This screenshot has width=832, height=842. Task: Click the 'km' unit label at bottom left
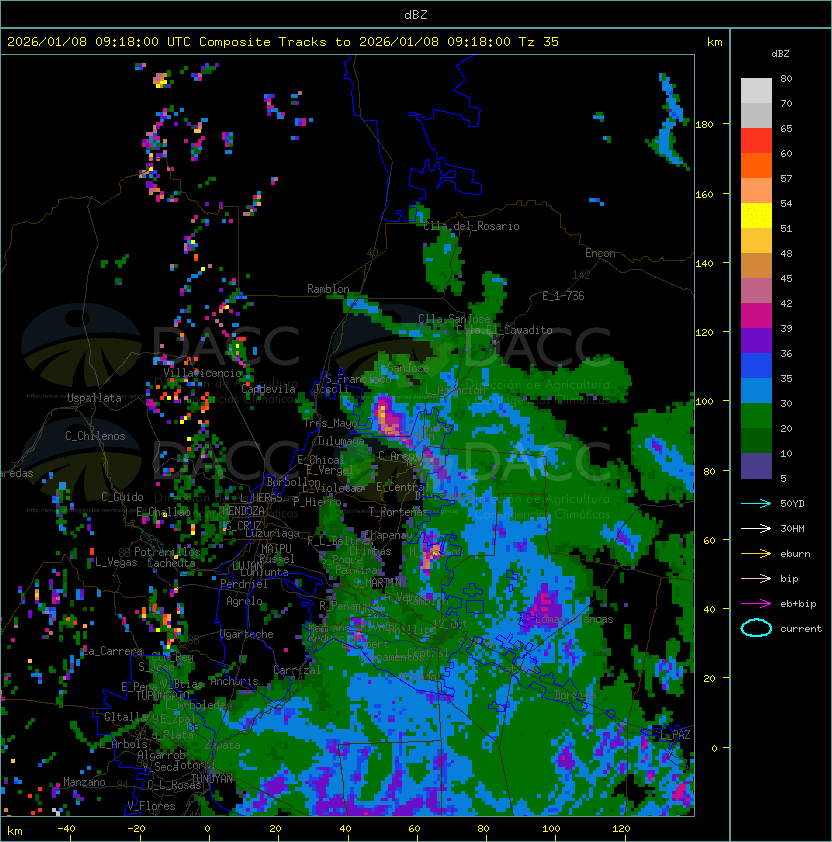pyautogui.click(x=15, y=831)
